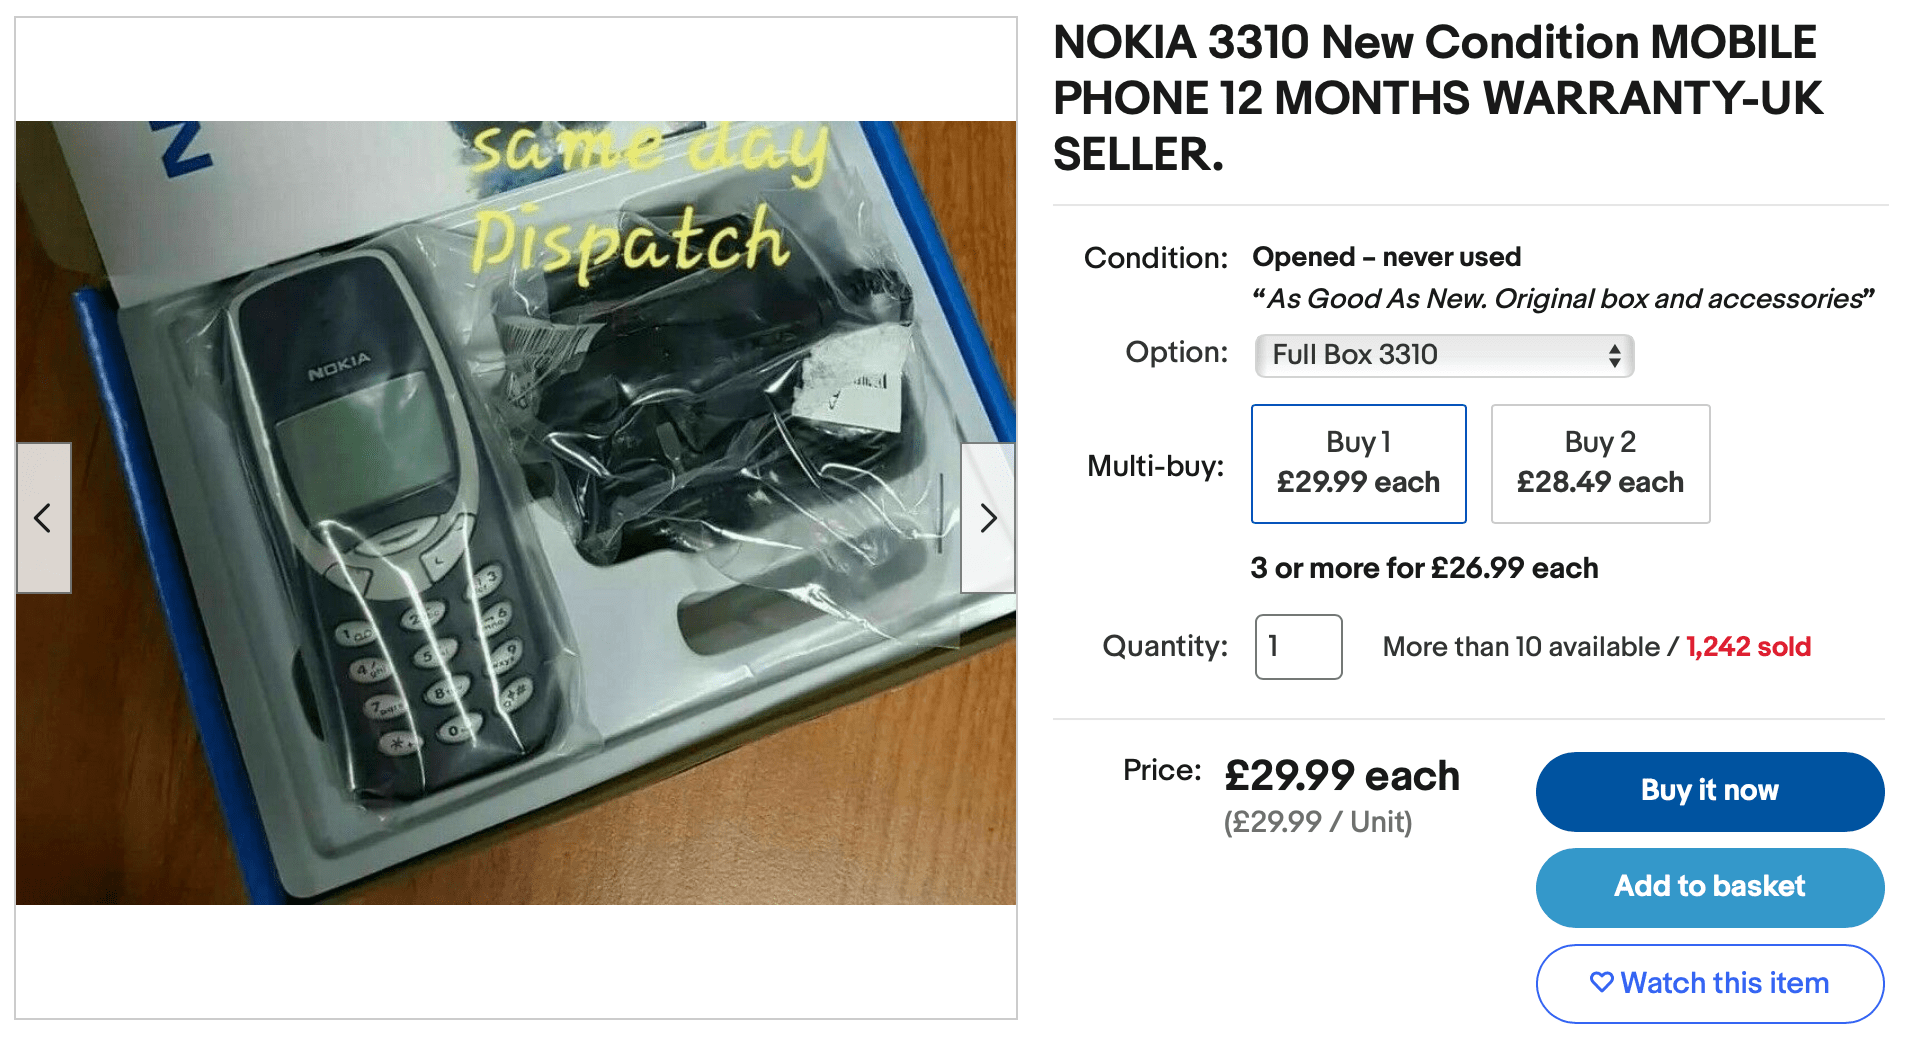Click the (£29.99 / Unit) price text
1924x1044 pixels.
[x=1317, y=822]
